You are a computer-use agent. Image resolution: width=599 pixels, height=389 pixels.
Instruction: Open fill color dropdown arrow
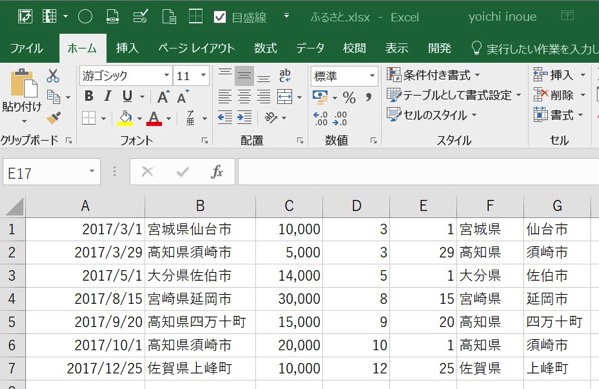(x=139, y=118)
